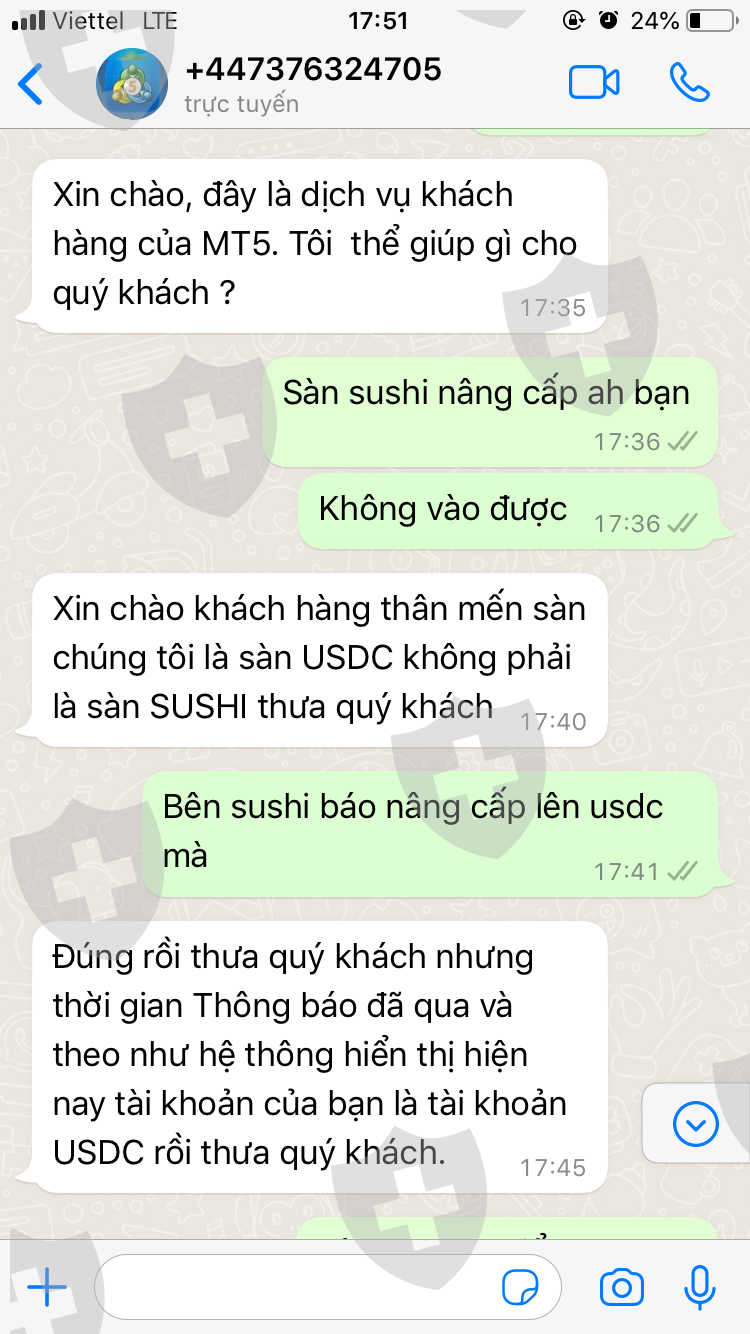750x1334 pixels.
Task: Tap the plus attachment icon
Action: pyautogui.click(x=46, y=1287)
